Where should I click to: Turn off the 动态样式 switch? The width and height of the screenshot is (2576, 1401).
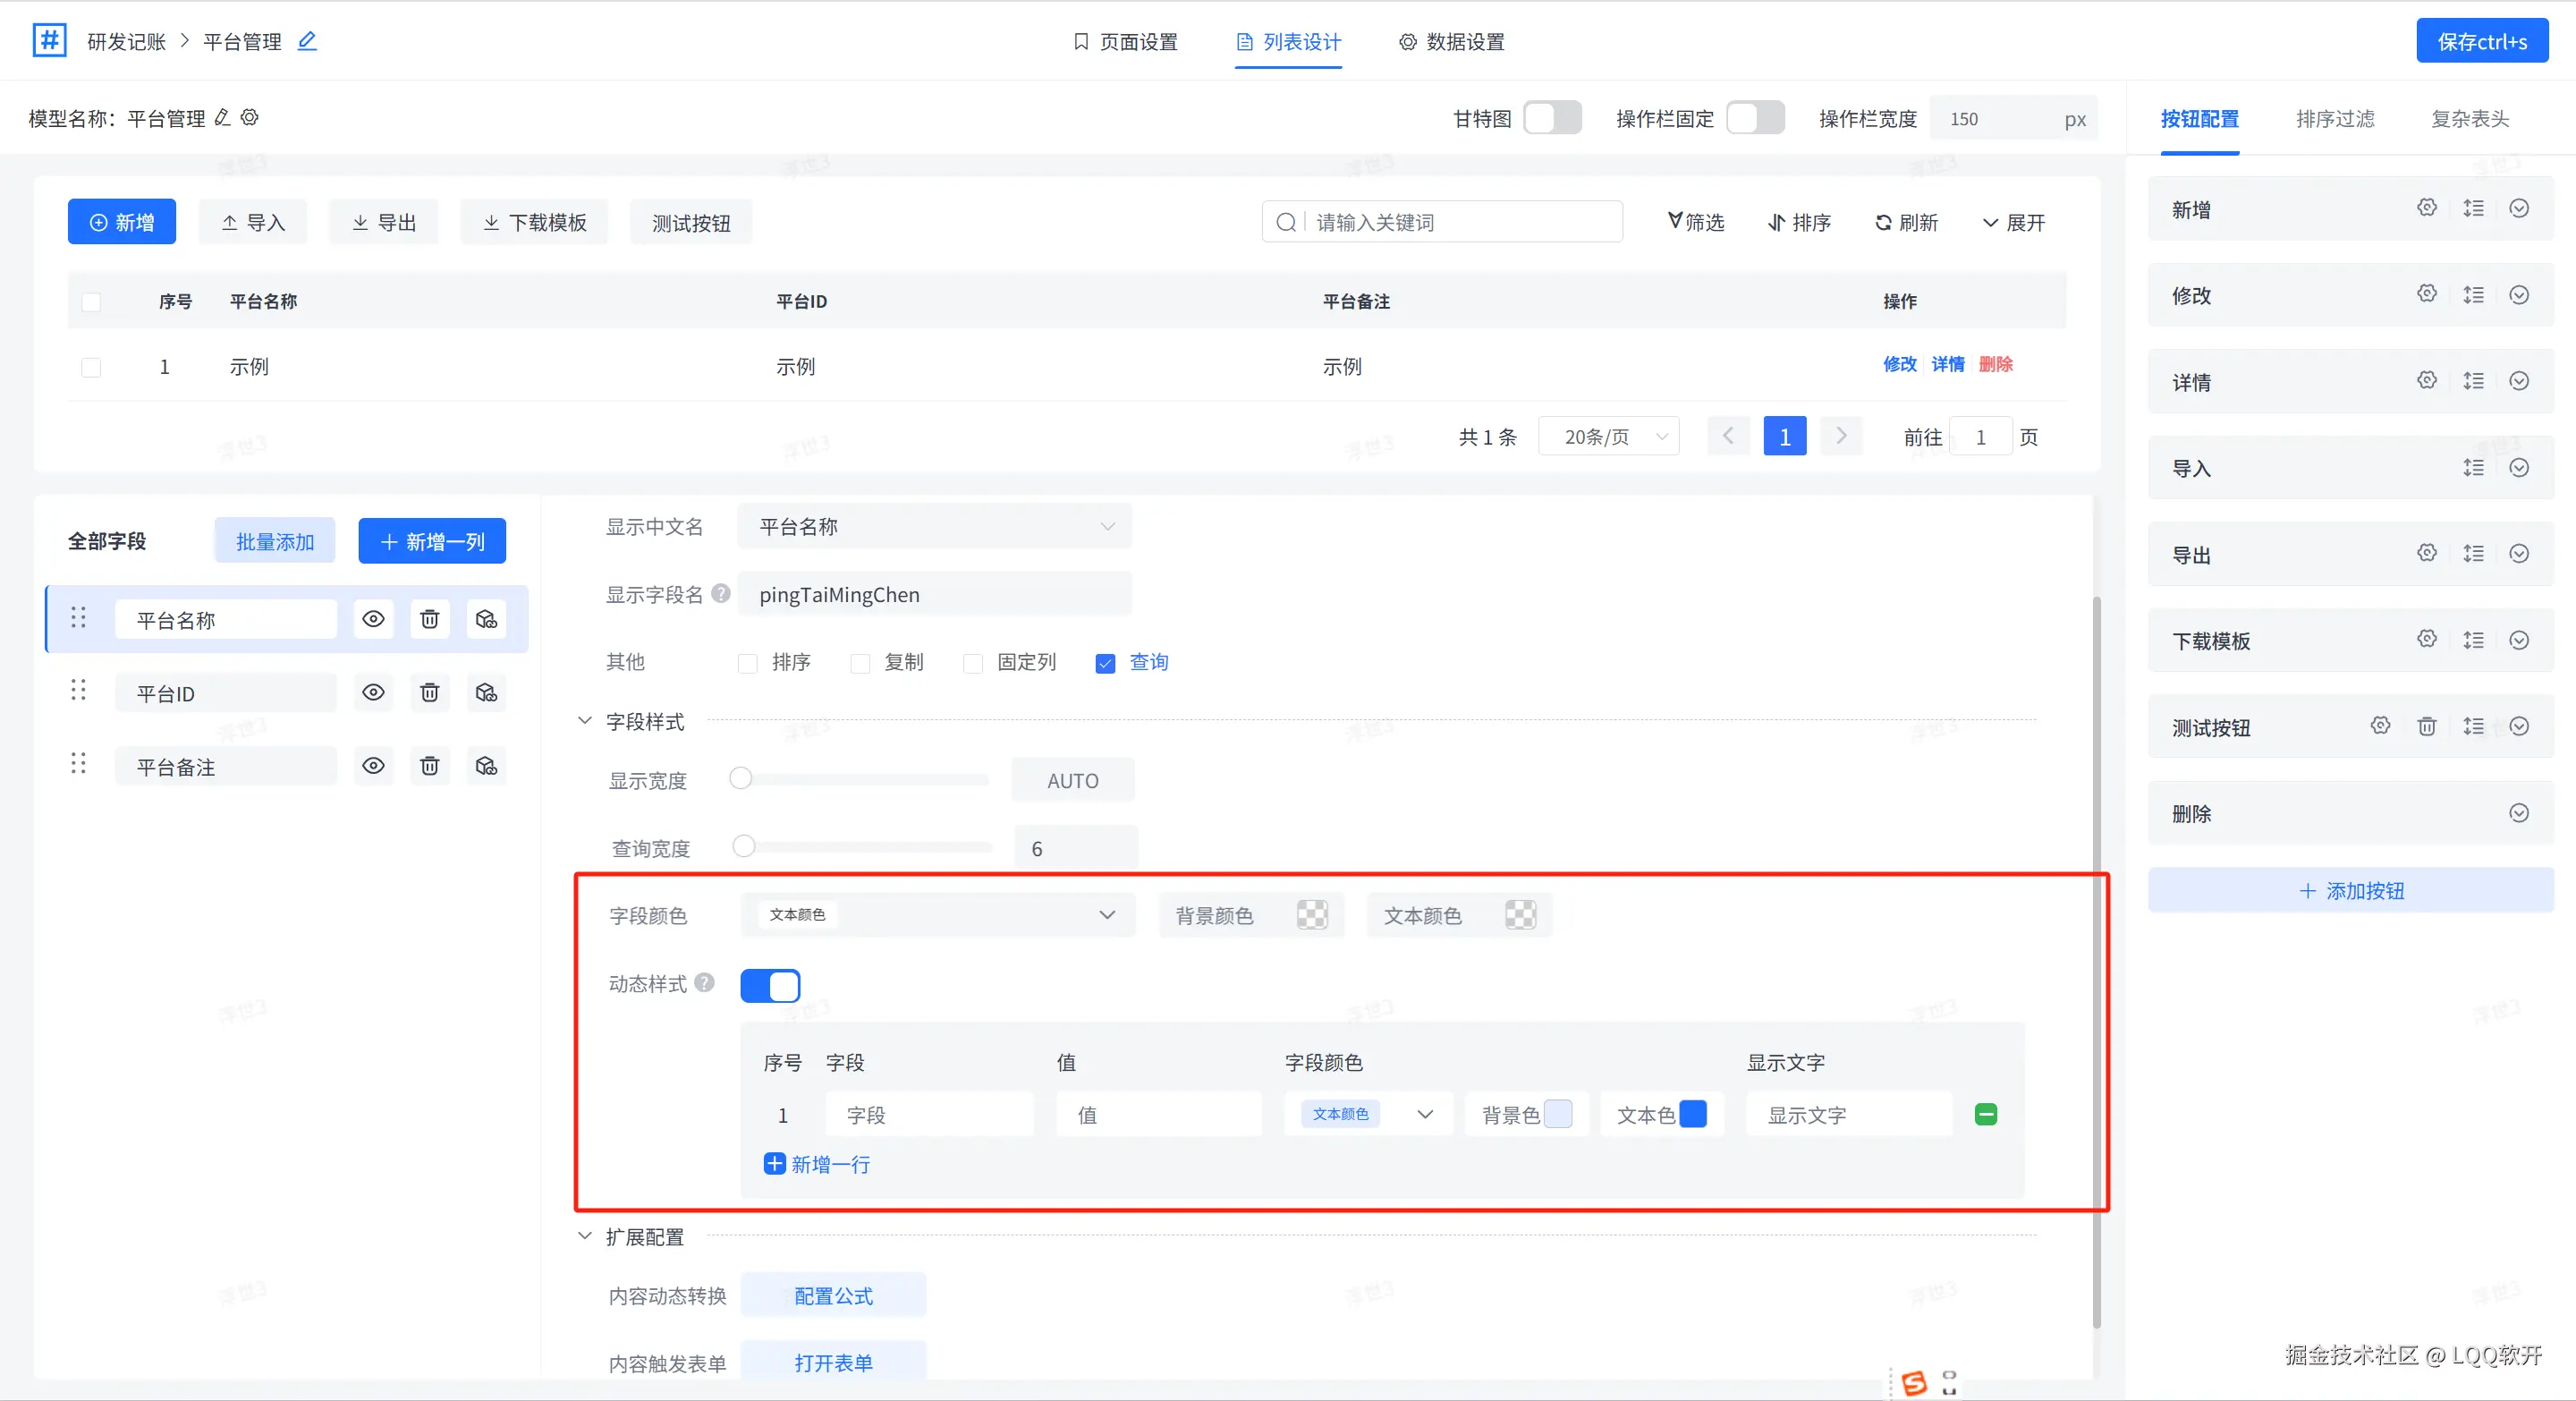click(x=770, y=985)
